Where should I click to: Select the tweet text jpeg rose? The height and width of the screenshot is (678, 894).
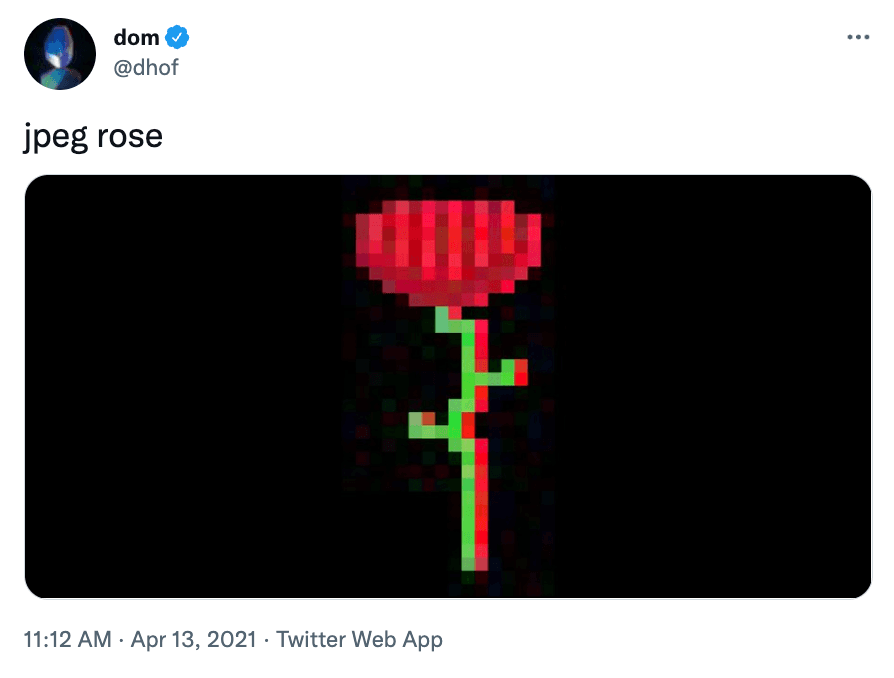tap(93, 137)
